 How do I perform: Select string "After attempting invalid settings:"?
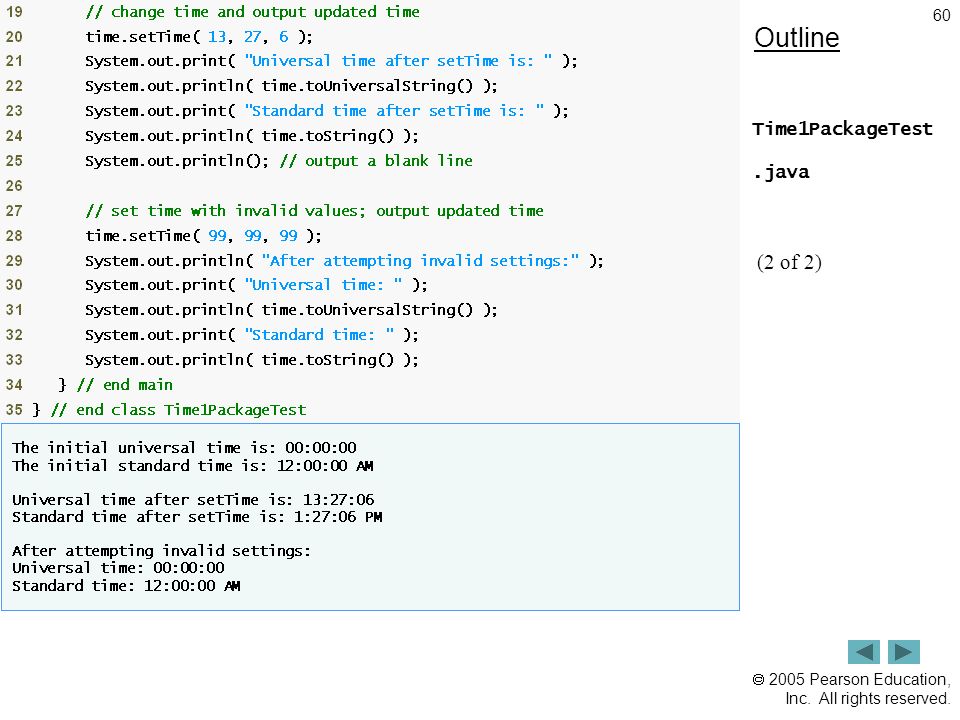click(420, 261)
